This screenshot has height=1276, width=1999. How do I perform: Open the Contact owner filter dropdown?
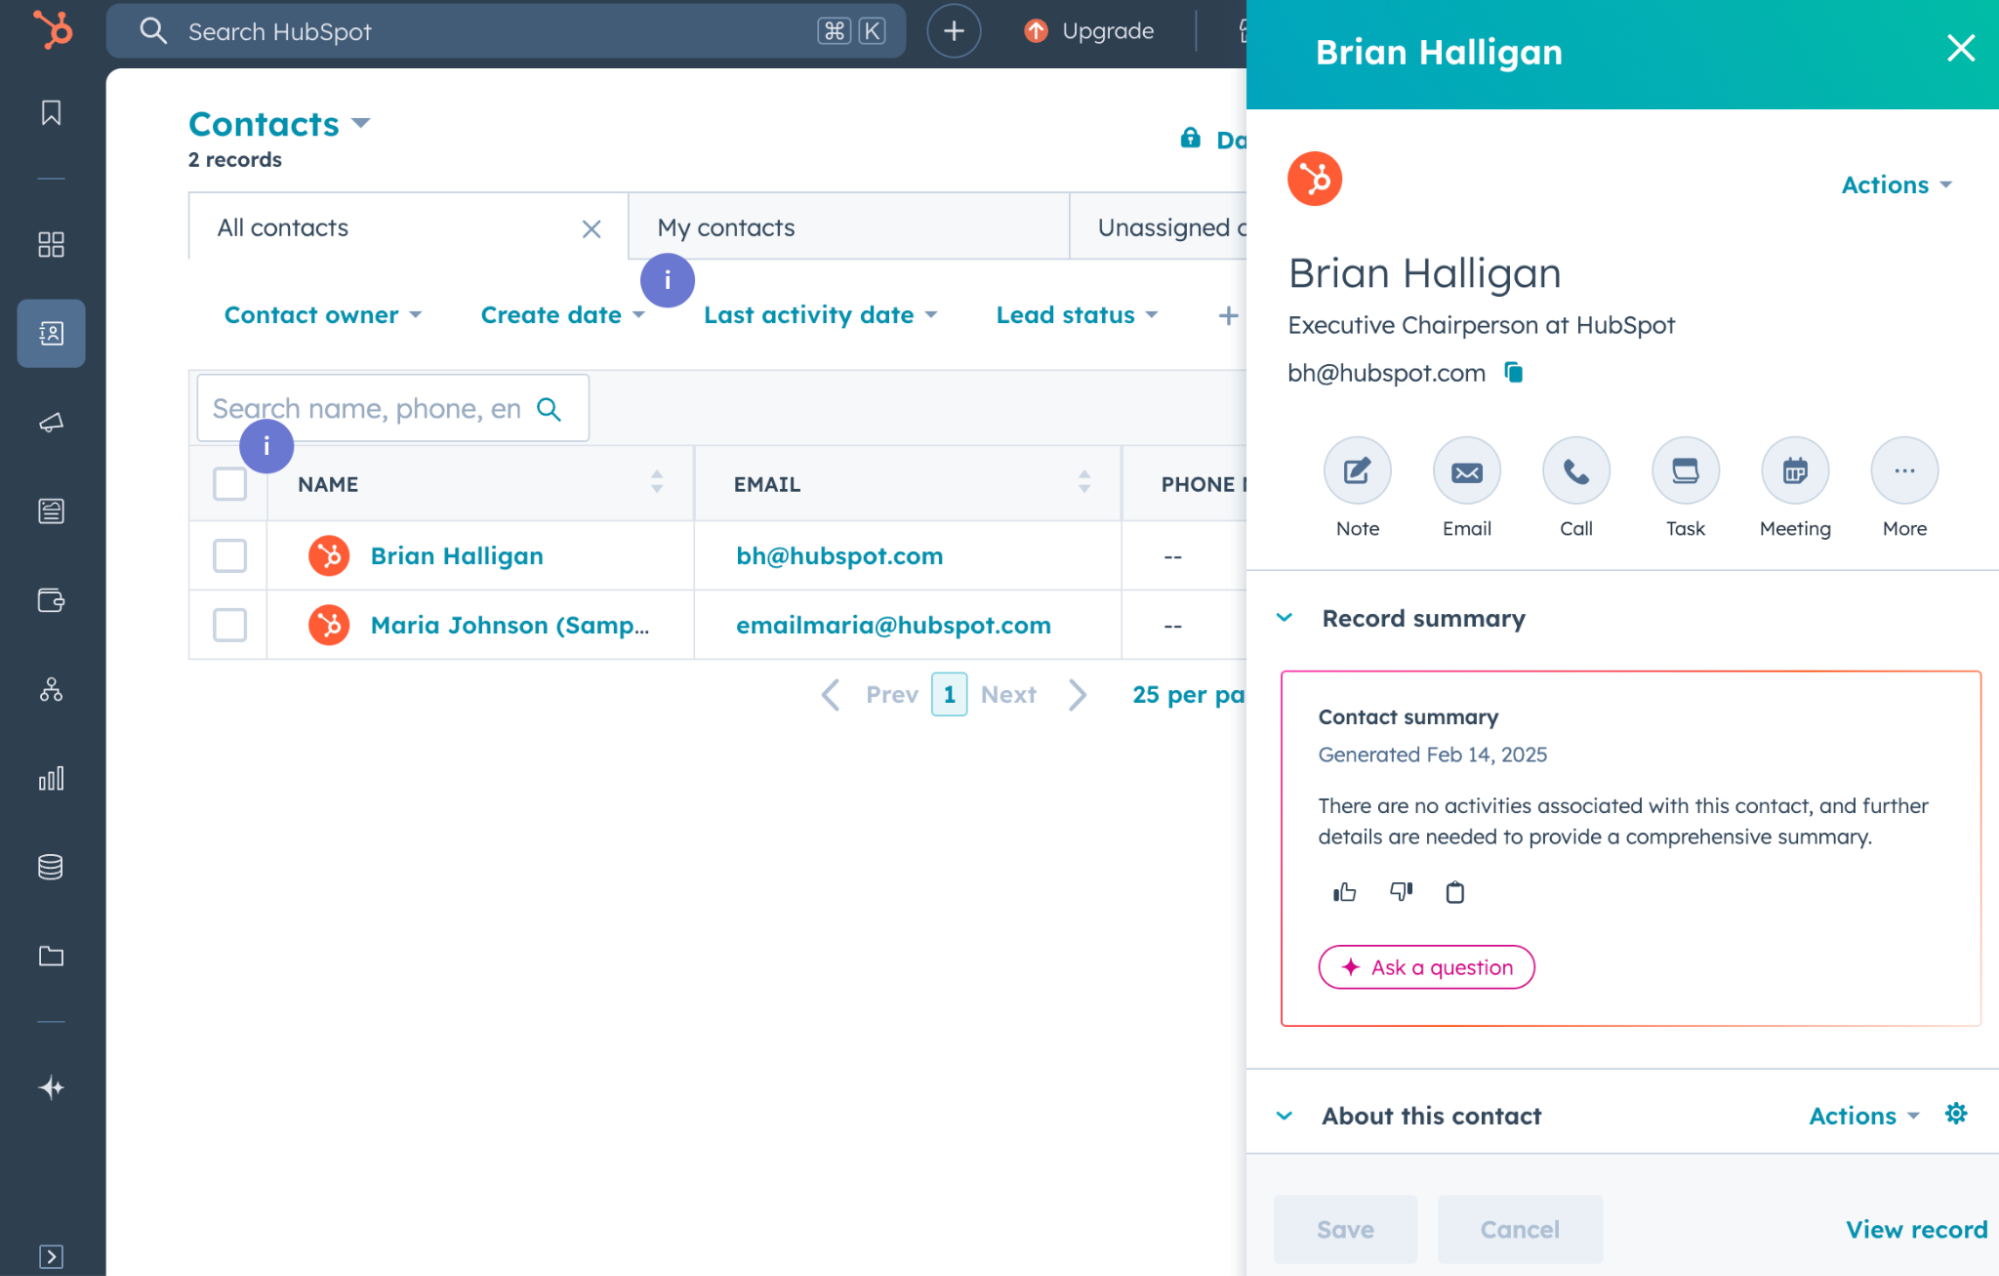[322, 315]
